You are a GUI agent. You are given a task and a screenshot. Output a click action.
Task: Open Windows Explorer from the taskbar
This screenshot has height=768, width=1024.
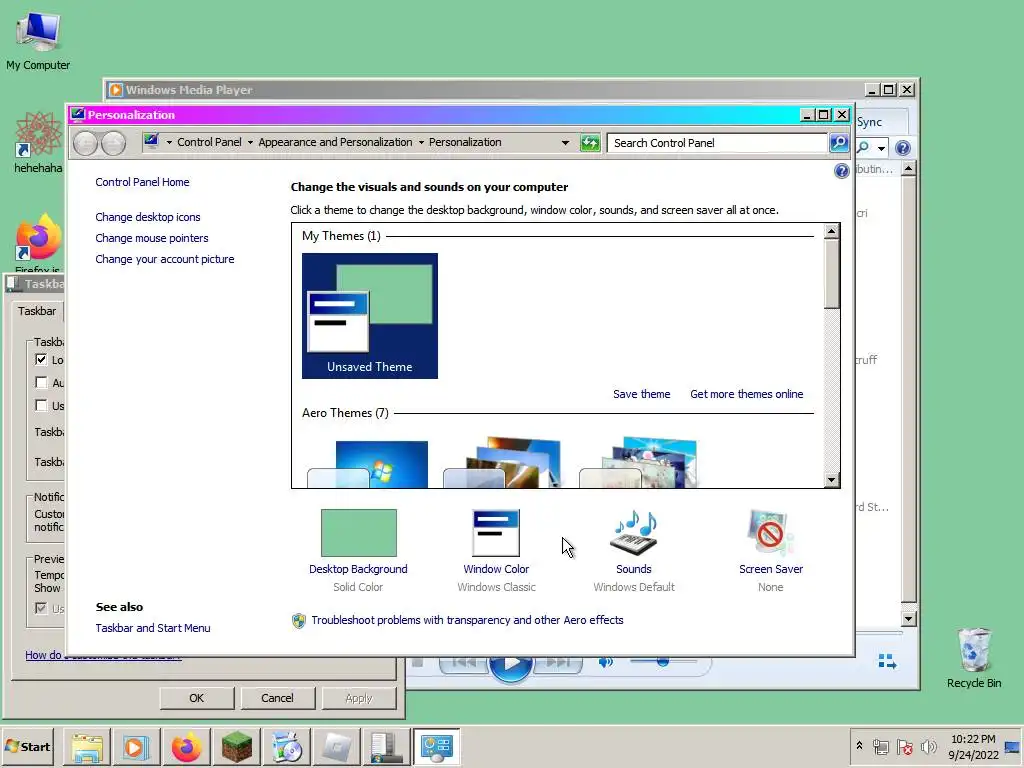coord(87,746)
